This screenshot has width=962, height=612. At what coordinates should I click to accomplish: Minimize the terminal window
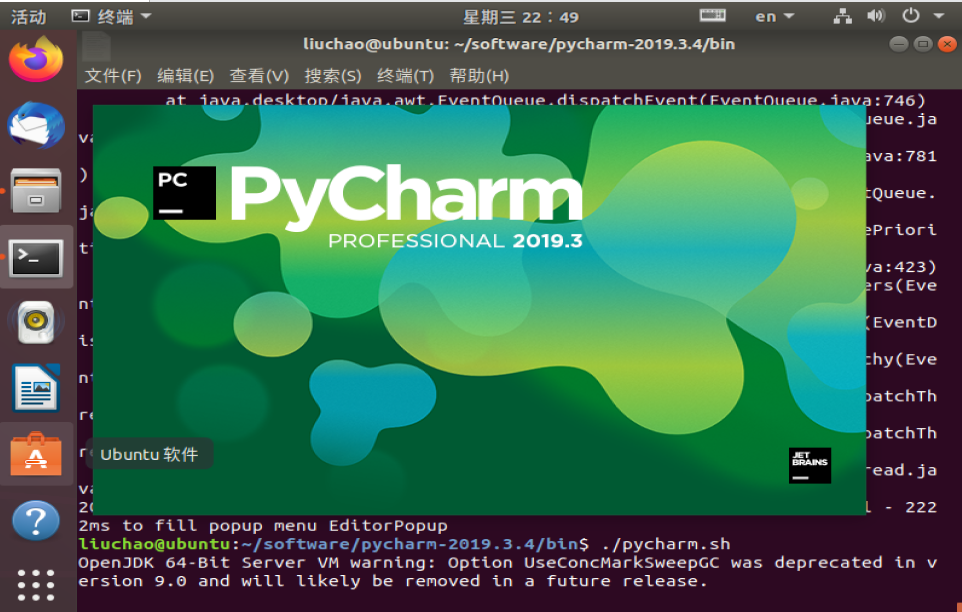[899, 44]
